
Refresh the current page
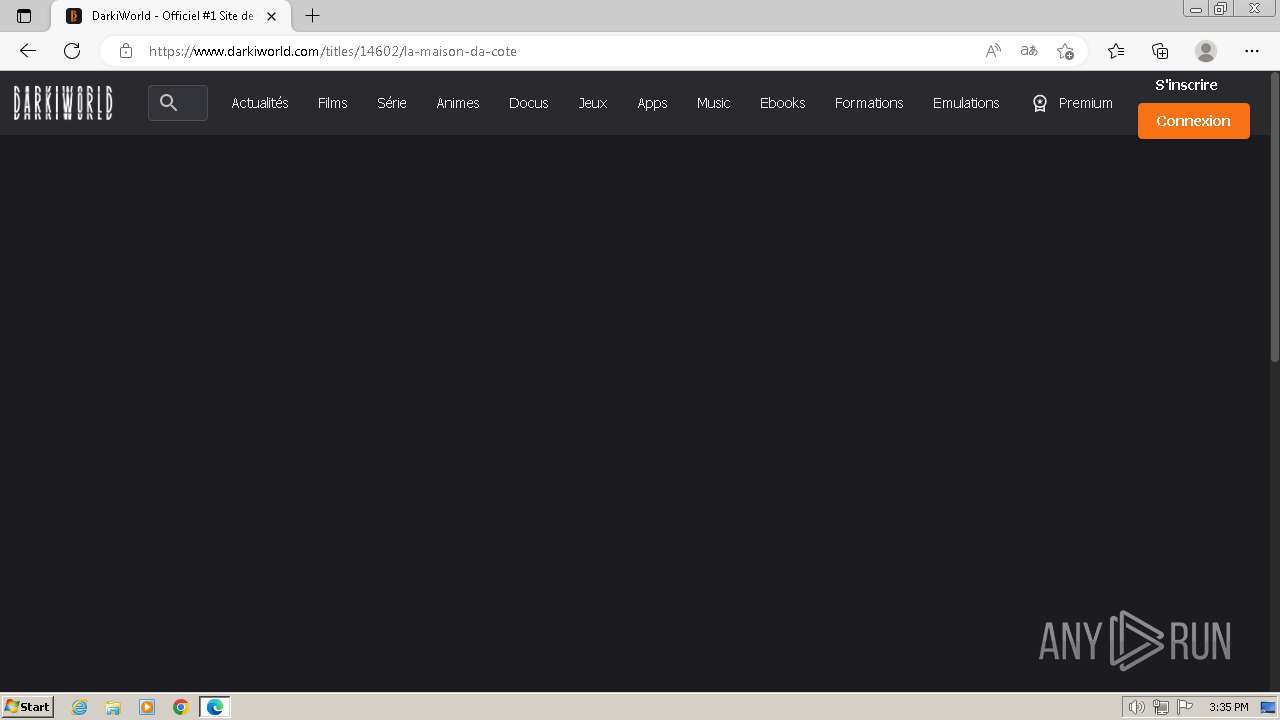tap(72, 51)
